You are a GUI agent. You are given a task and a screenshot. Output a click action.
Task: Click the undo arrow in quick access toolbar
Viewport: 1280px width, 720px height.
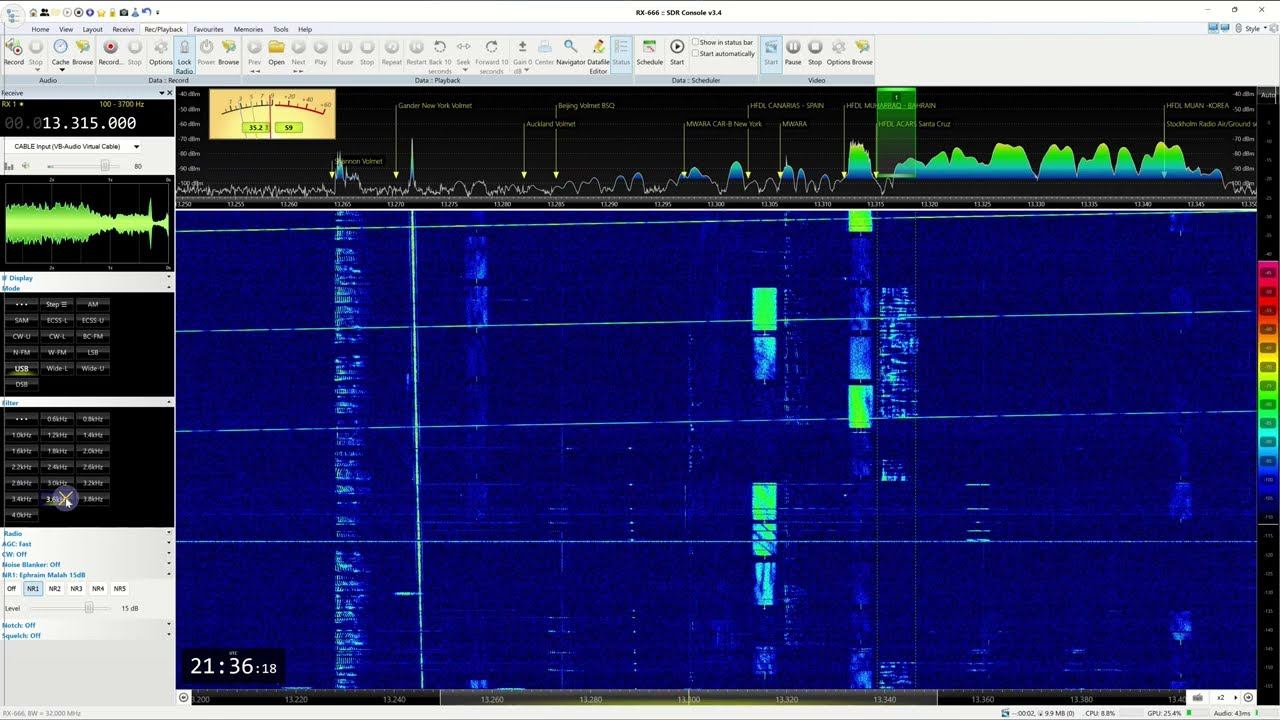(146, 12)
